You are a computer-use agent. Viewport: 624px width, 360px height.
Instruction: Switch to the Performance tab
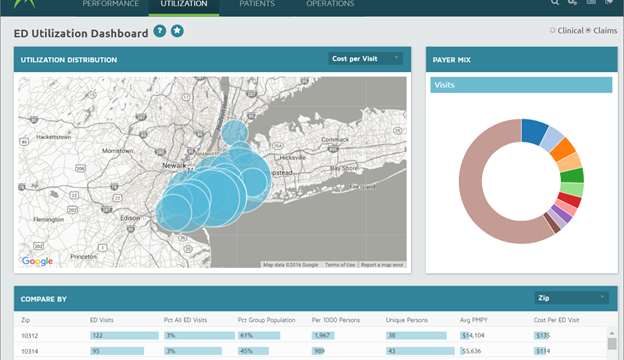pos(111,4)
